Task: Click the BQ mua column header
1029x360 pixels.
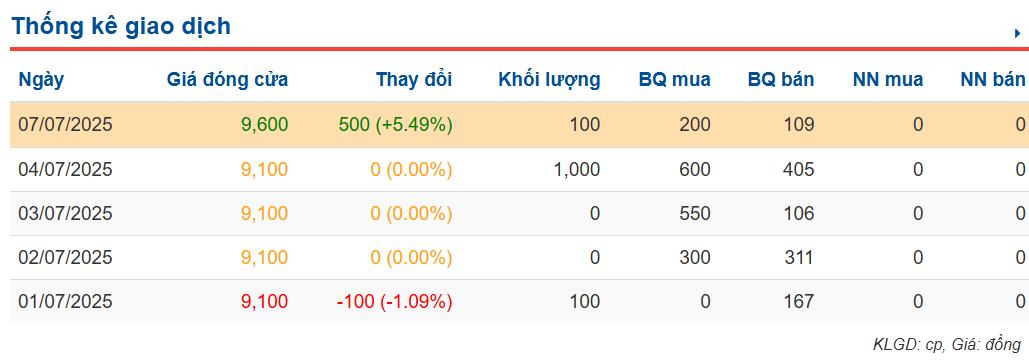Action: pos(675,80)
